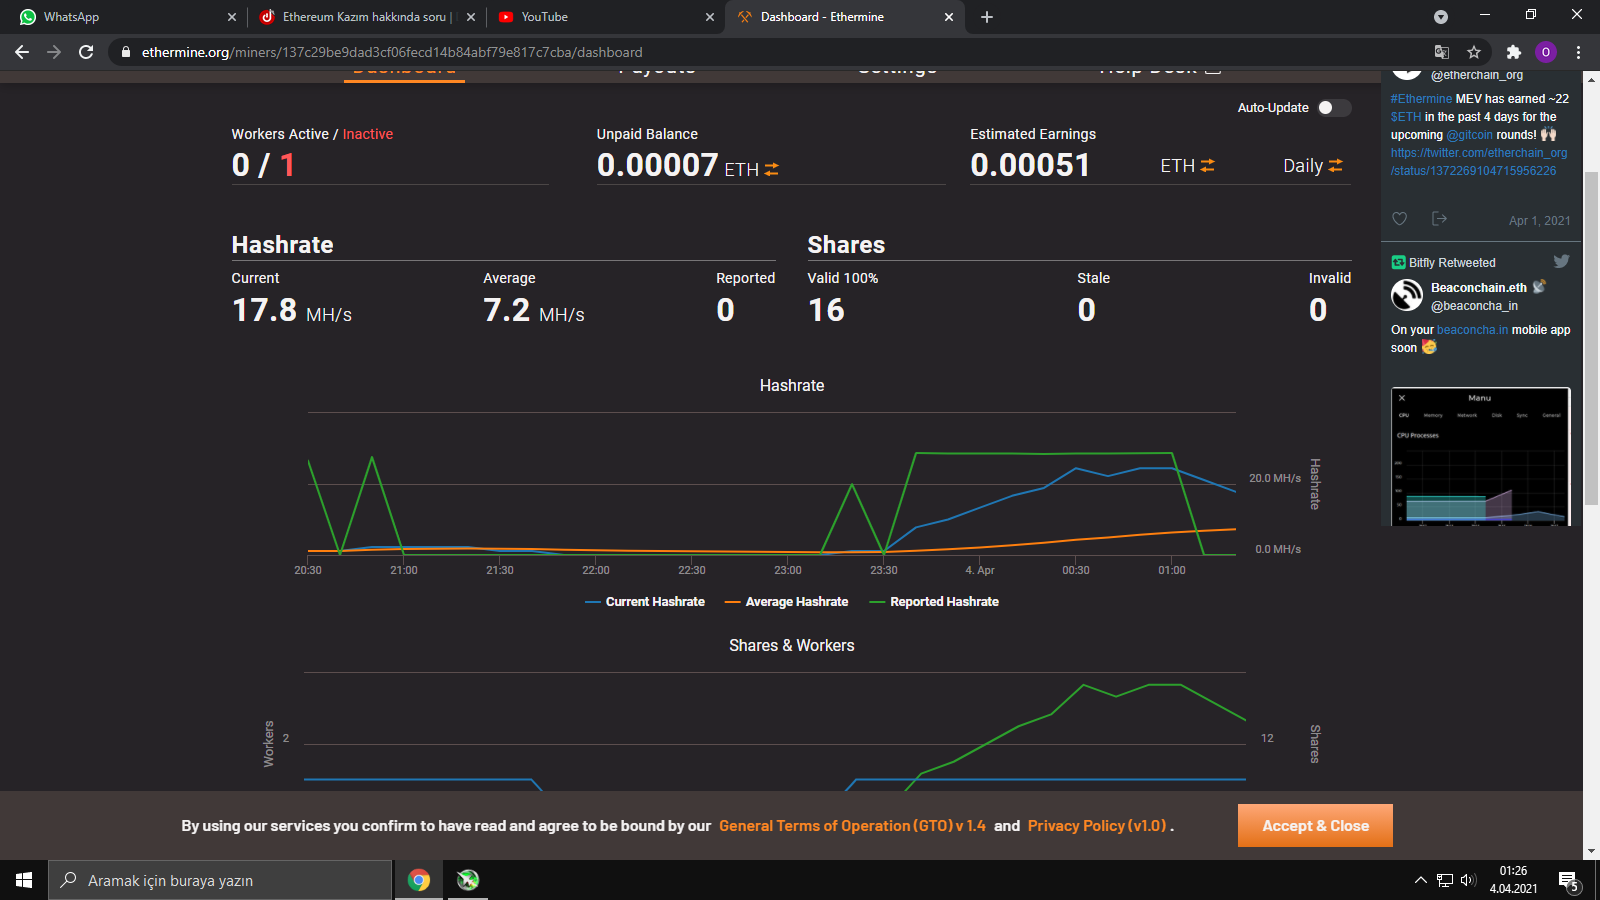Swap the Unpaid Balance ETH currency unit

[771, 170]
